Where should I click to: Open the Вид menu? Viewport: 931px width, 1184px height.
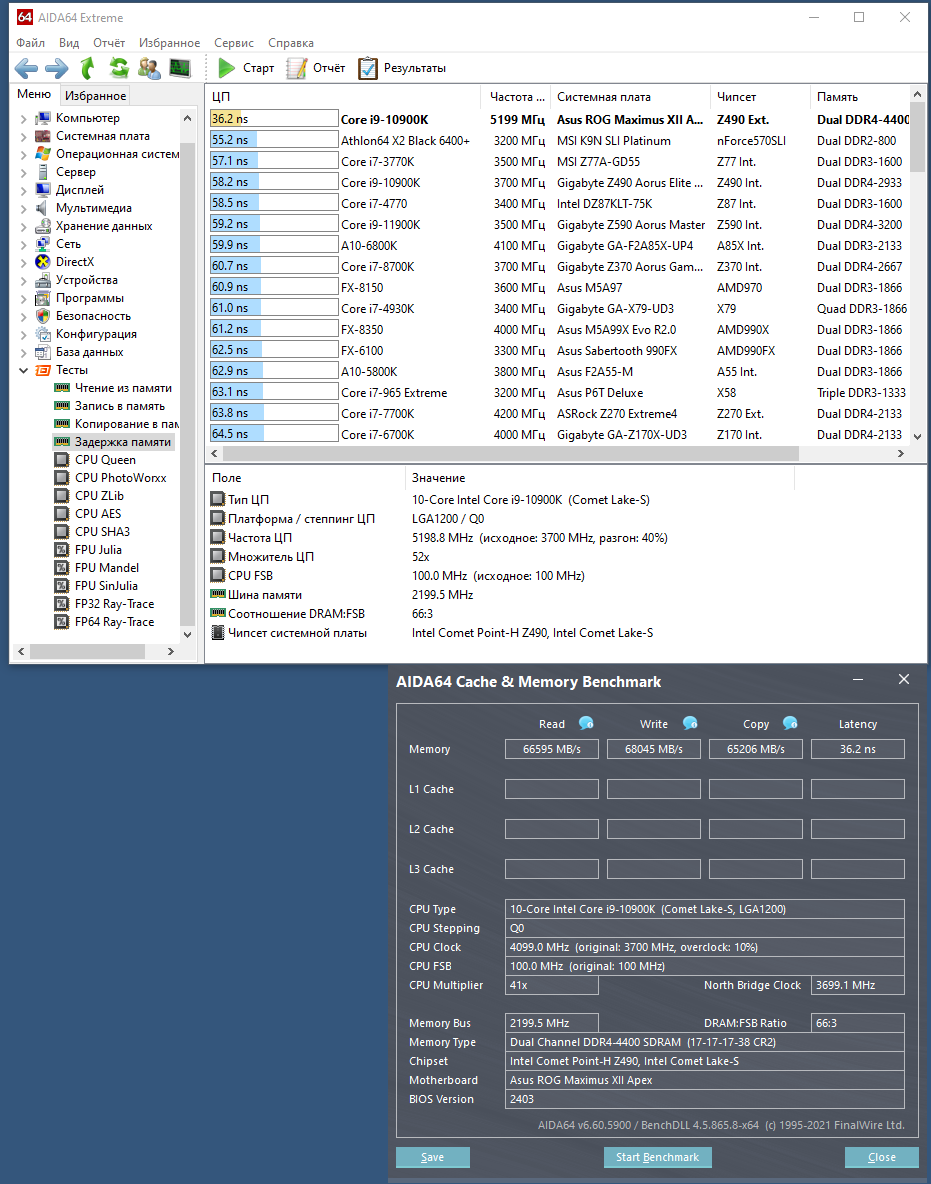[69, 43]
